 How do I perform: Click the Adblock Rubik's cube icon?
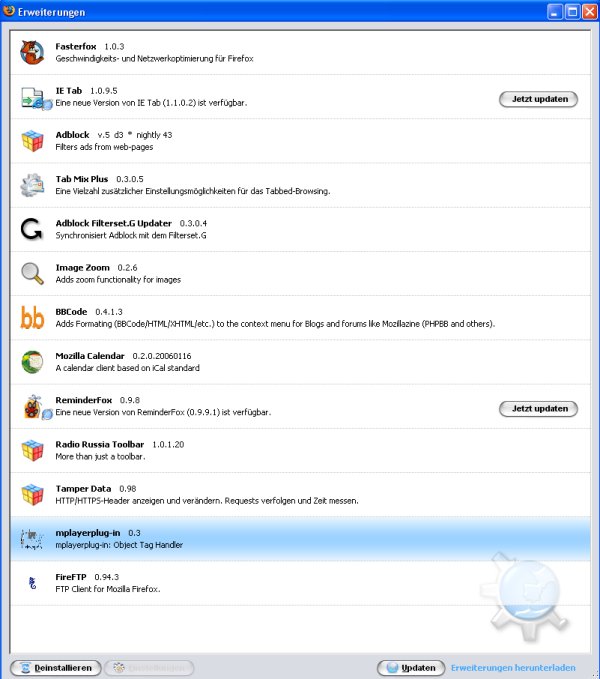click(x=32, y=141)
